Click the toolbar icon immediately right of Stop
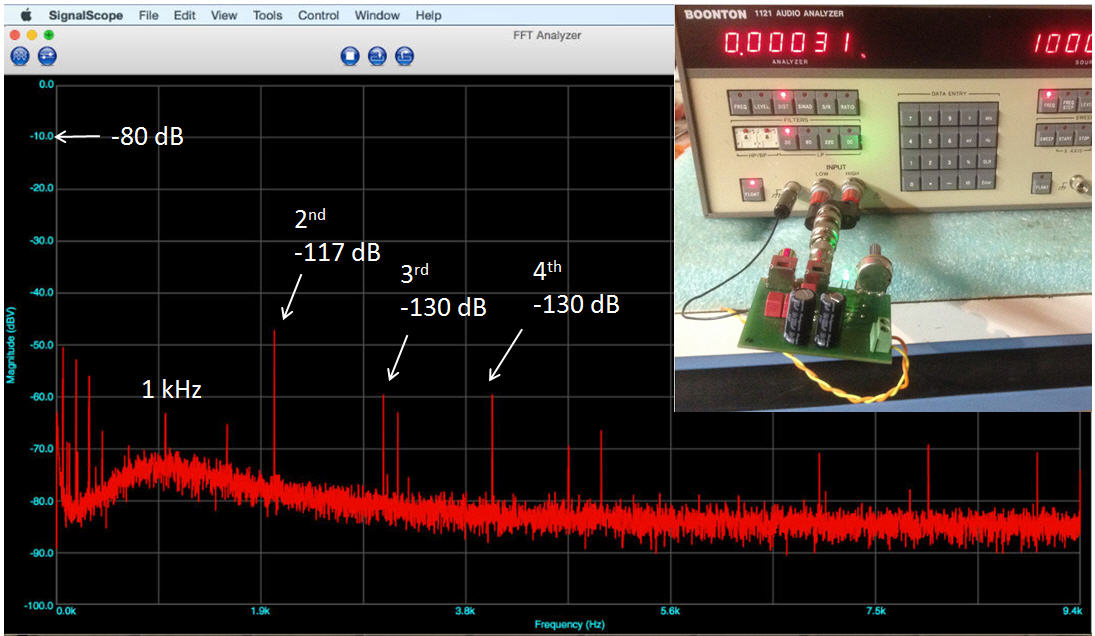1095x636 pixels. (x=377, y=56)
